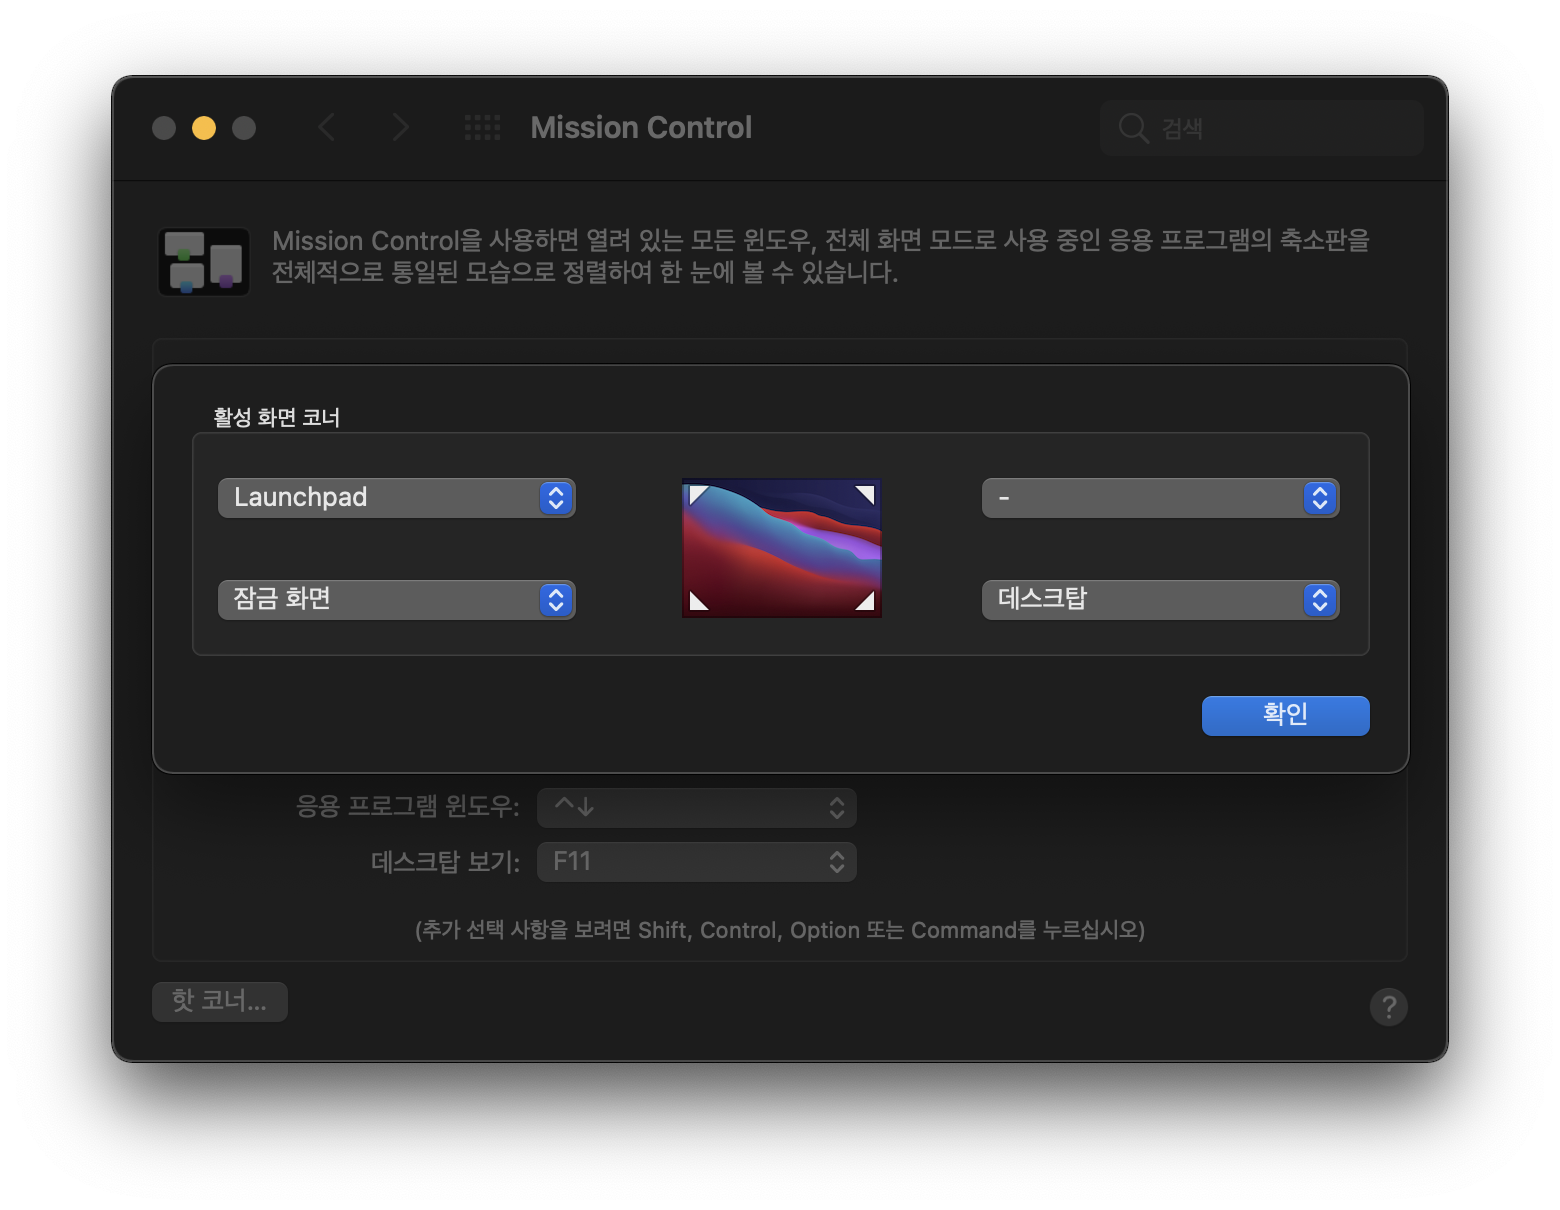Go forward with the right chevron
This screenshot has width=1560, height=1210.
pos(400,128)
